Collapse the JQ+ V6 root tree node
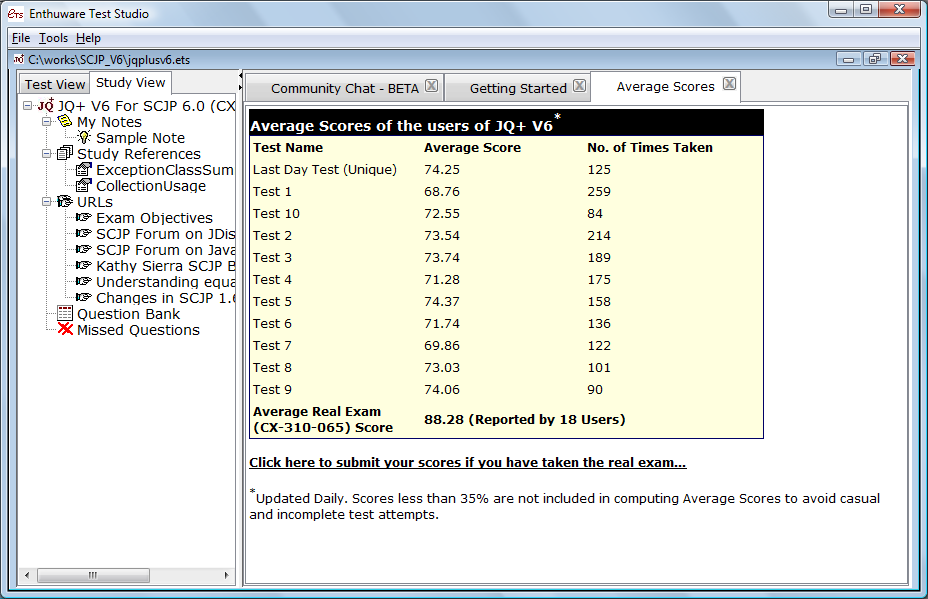Screen dimensions: 928x599 coord(27,105)
